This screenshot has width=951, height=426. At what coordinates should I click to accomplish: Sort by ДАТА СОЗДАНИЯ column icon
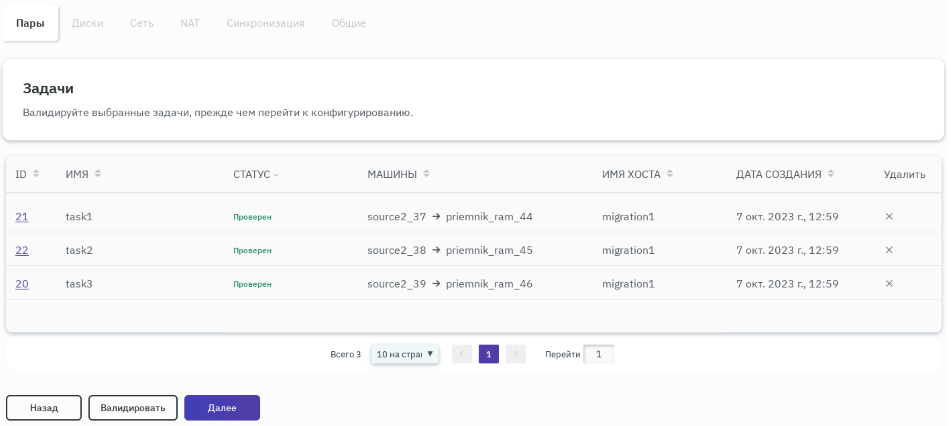[x=831, y=174]
